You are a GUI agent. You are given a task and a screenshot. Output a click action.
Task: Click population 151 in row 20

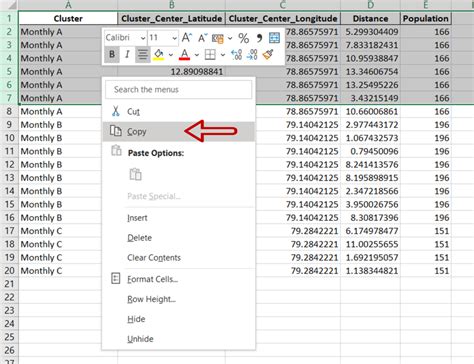pyautogui.click(x=426, y=271)
